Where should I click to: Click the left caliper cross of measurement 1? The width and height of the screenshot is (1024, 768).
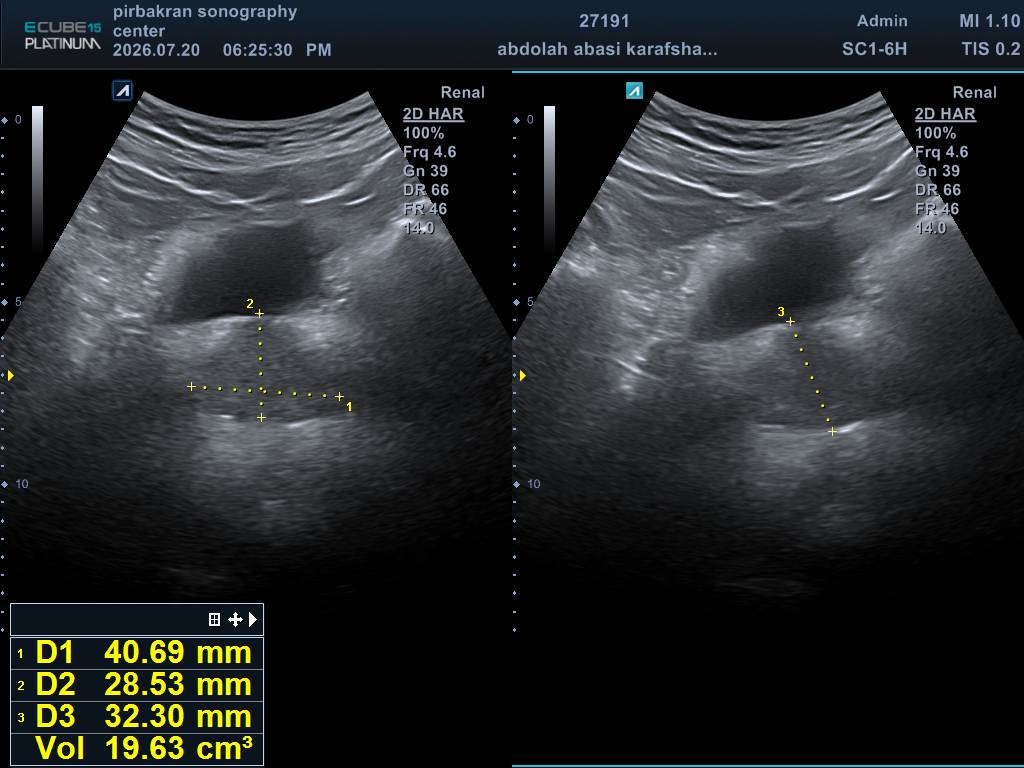191,387
